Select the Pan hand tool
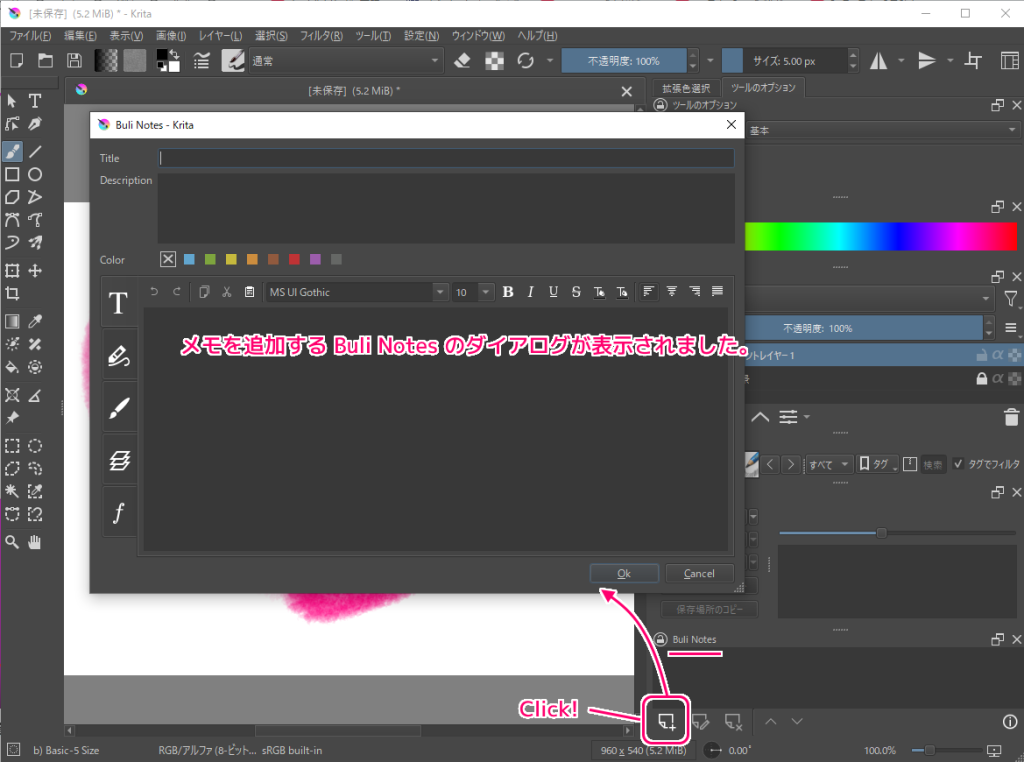Screen dimensions: 1024x762 (x=35, y=542)
